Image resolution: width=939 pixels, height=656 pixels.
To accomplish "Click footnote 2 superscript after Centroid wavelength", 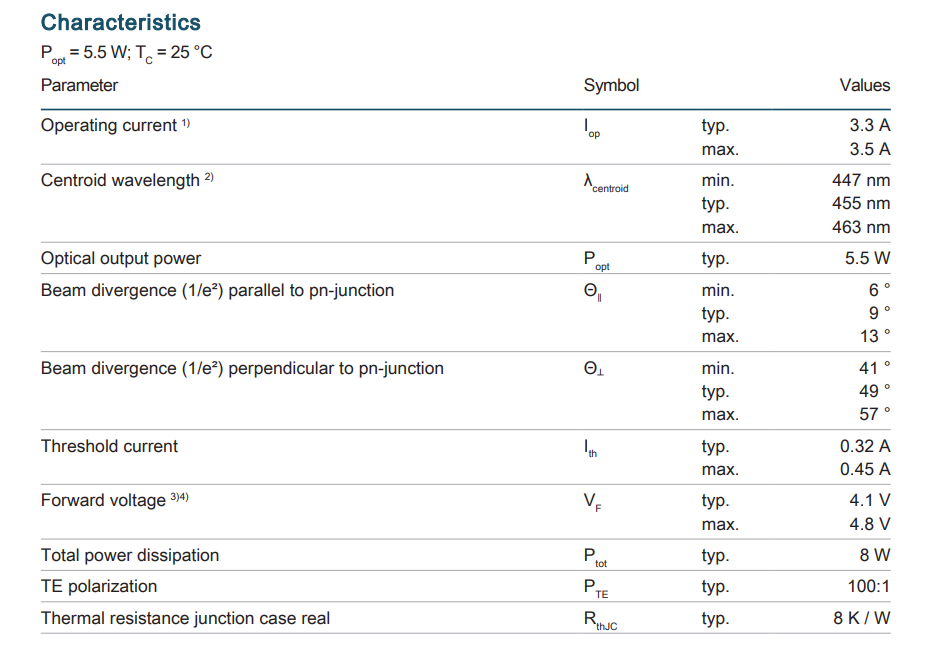I will point(209,178).
